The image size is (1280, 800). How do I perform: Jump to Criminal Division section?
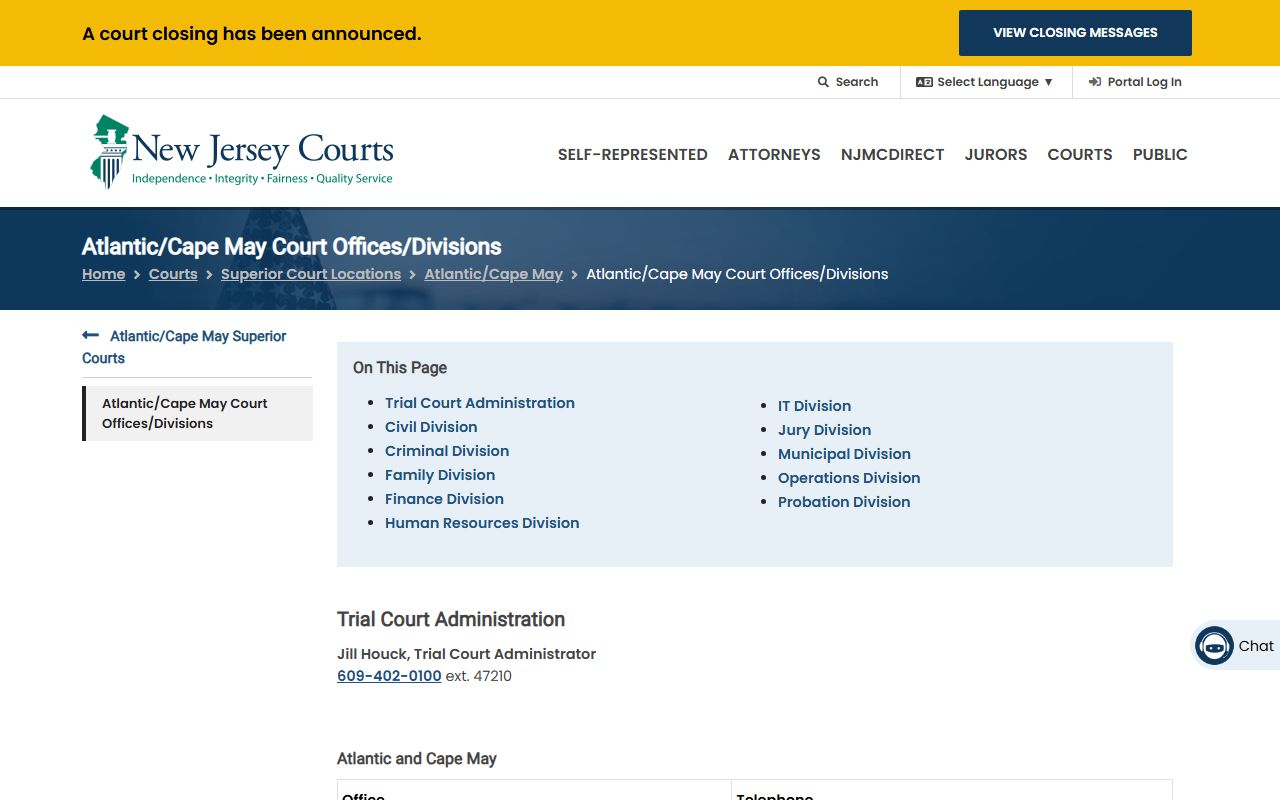[447, 451]
